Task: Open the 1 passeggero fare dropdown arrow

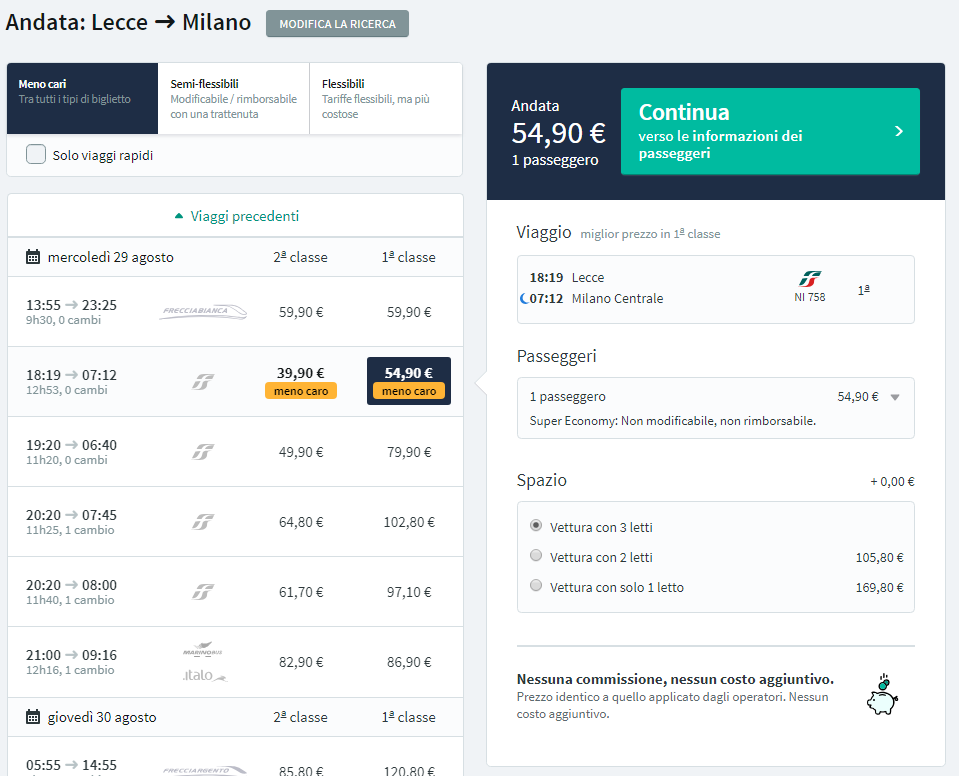Action: point(895,397)
